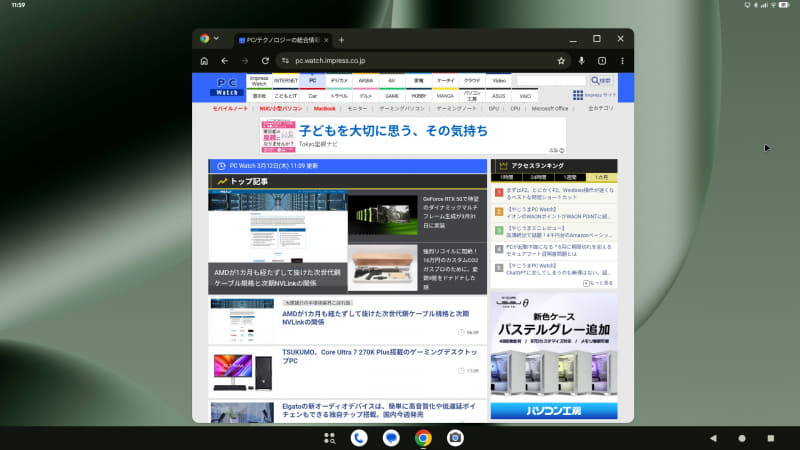Screen dimensions: 800x450
Task: Close the PCテクノロジー tab
Action: pos(326,40)
